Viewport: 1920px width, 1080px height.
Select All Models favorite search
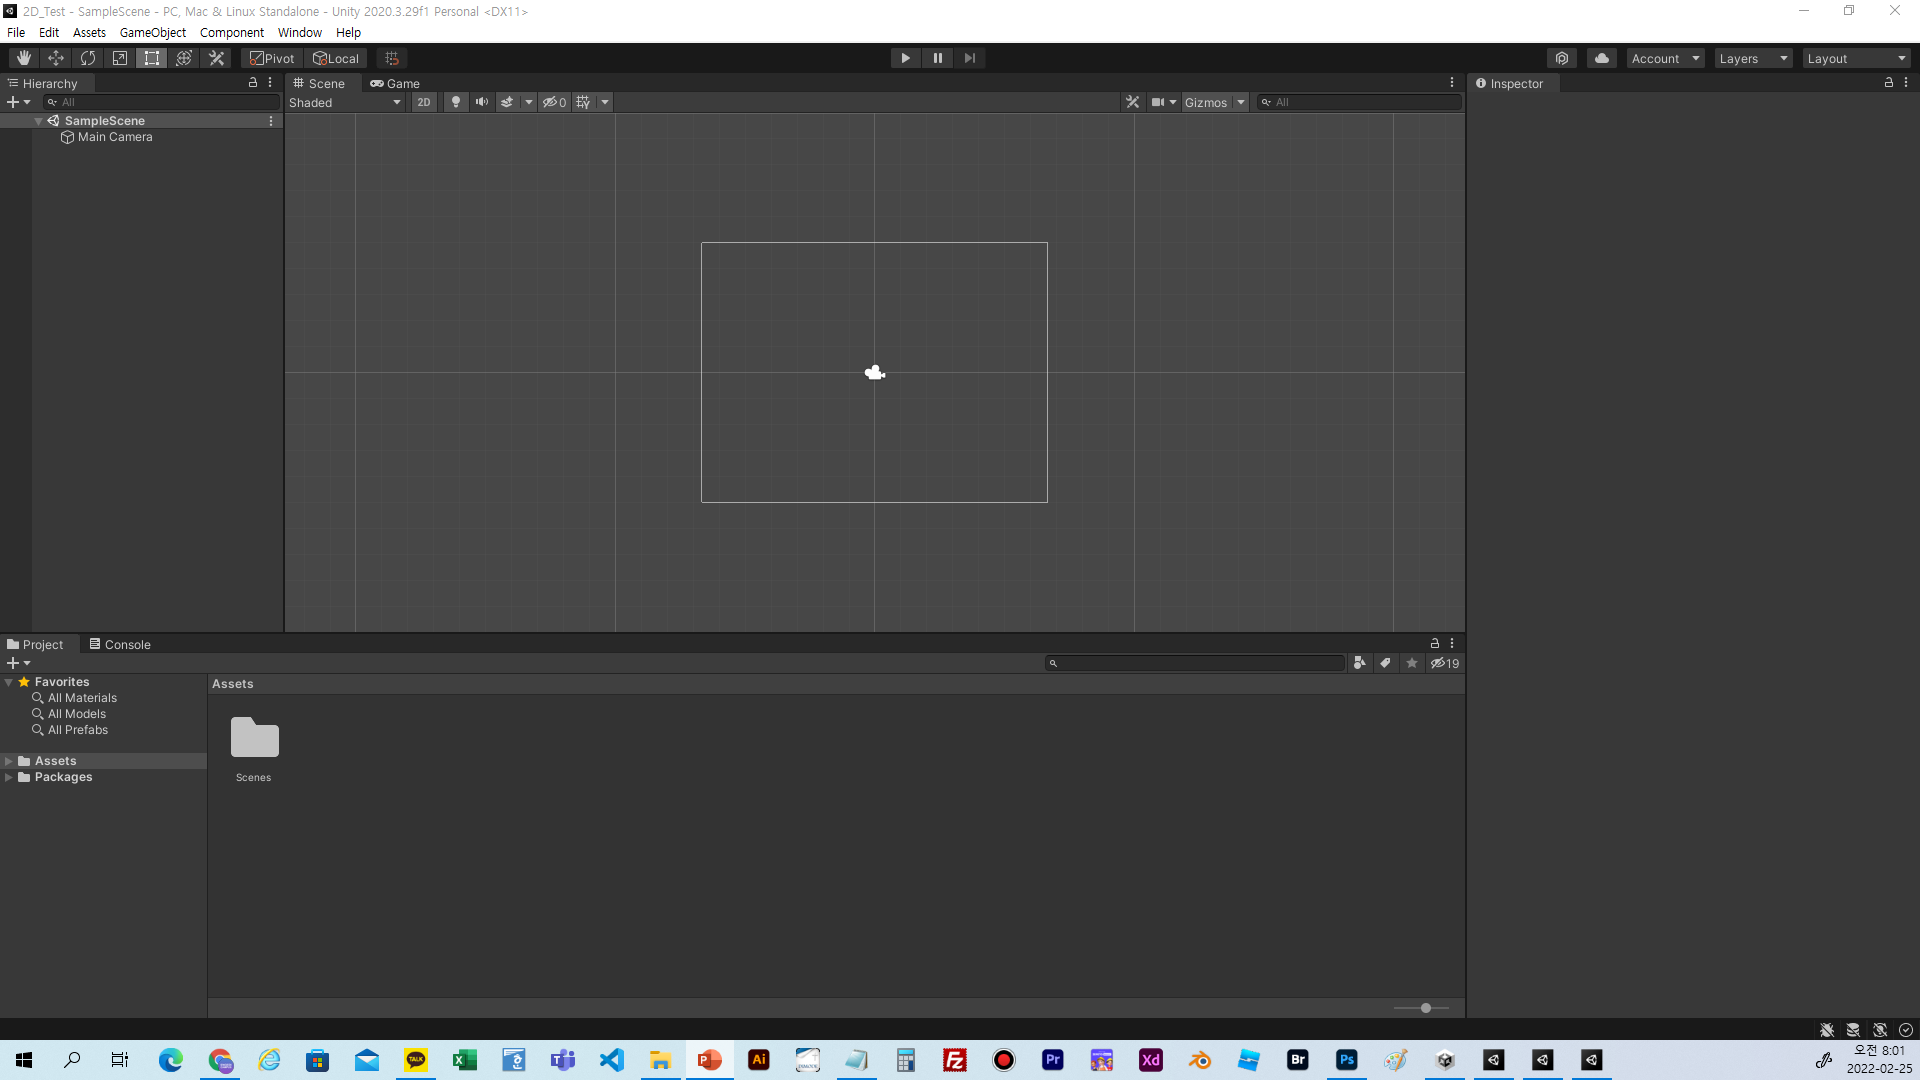(x=77, y=714)
